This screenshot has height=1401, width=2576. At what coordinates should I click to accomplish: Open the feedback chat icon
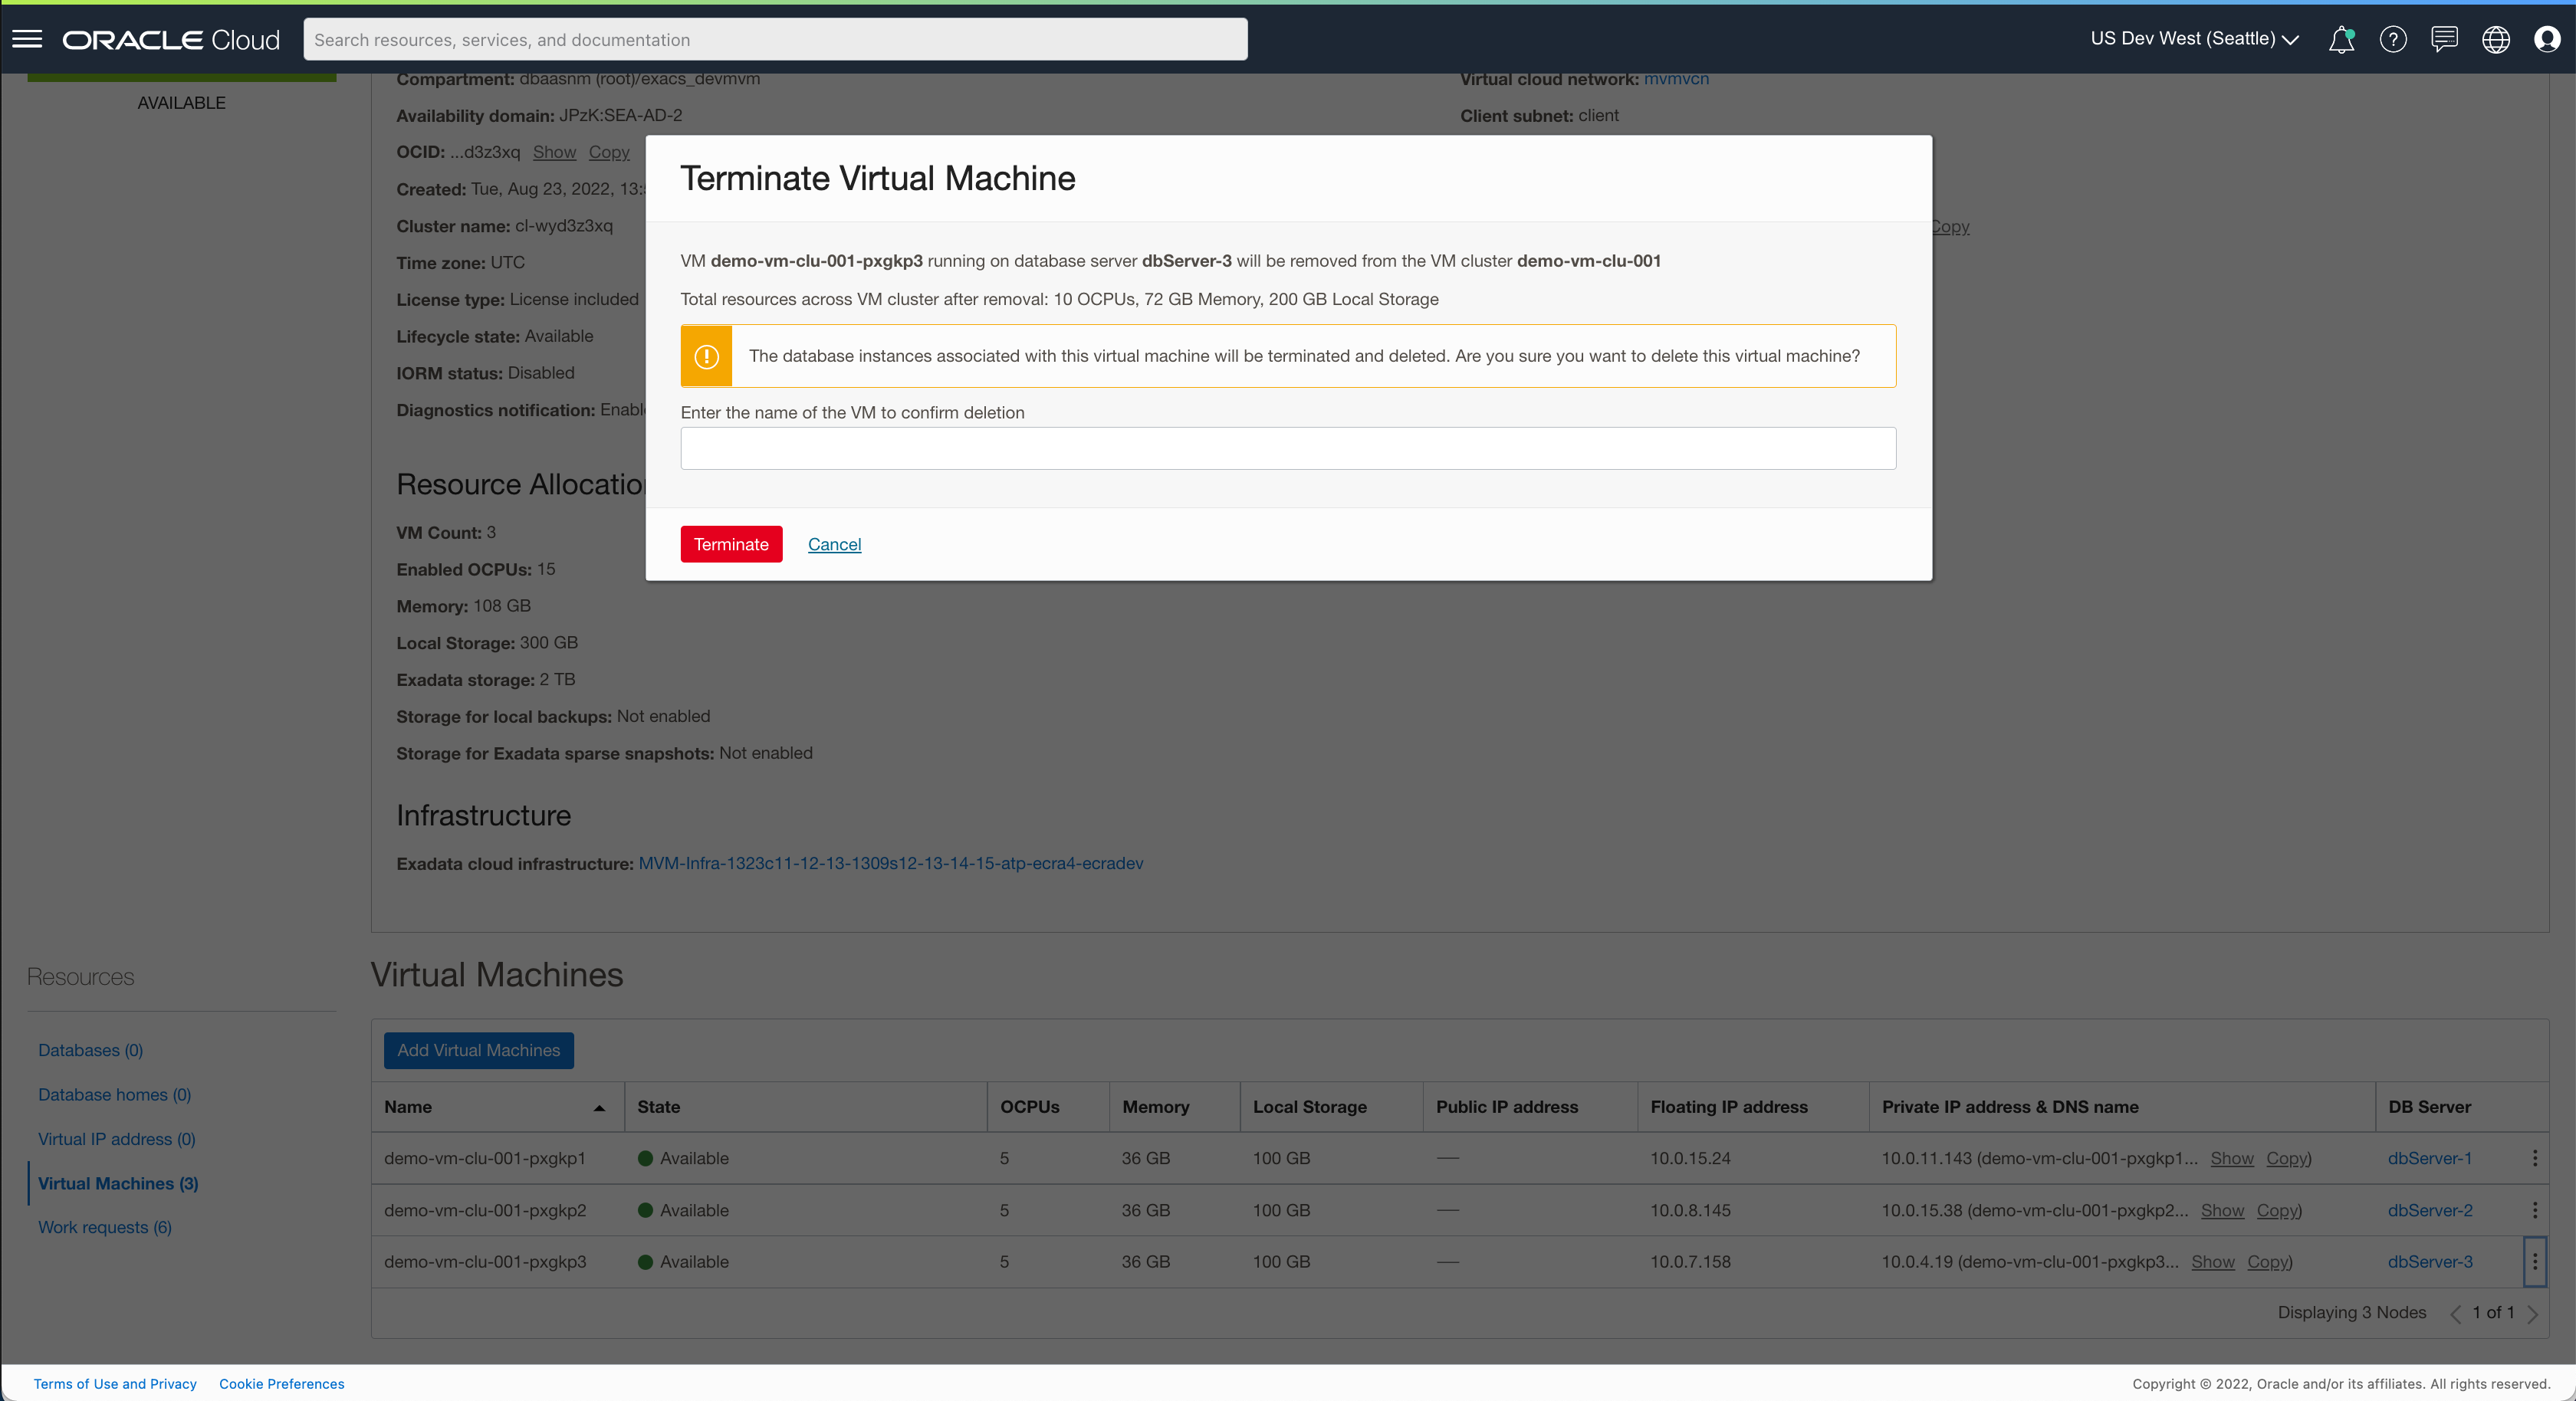tap(2445, 39)
